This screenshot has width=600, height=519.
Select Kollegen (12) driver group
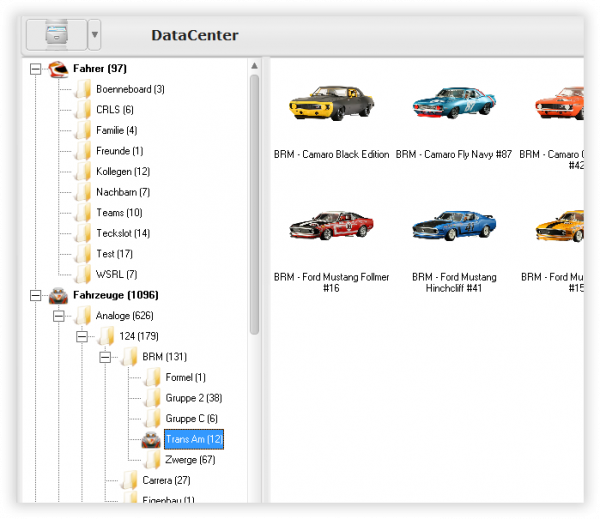[x=123, y=171]
